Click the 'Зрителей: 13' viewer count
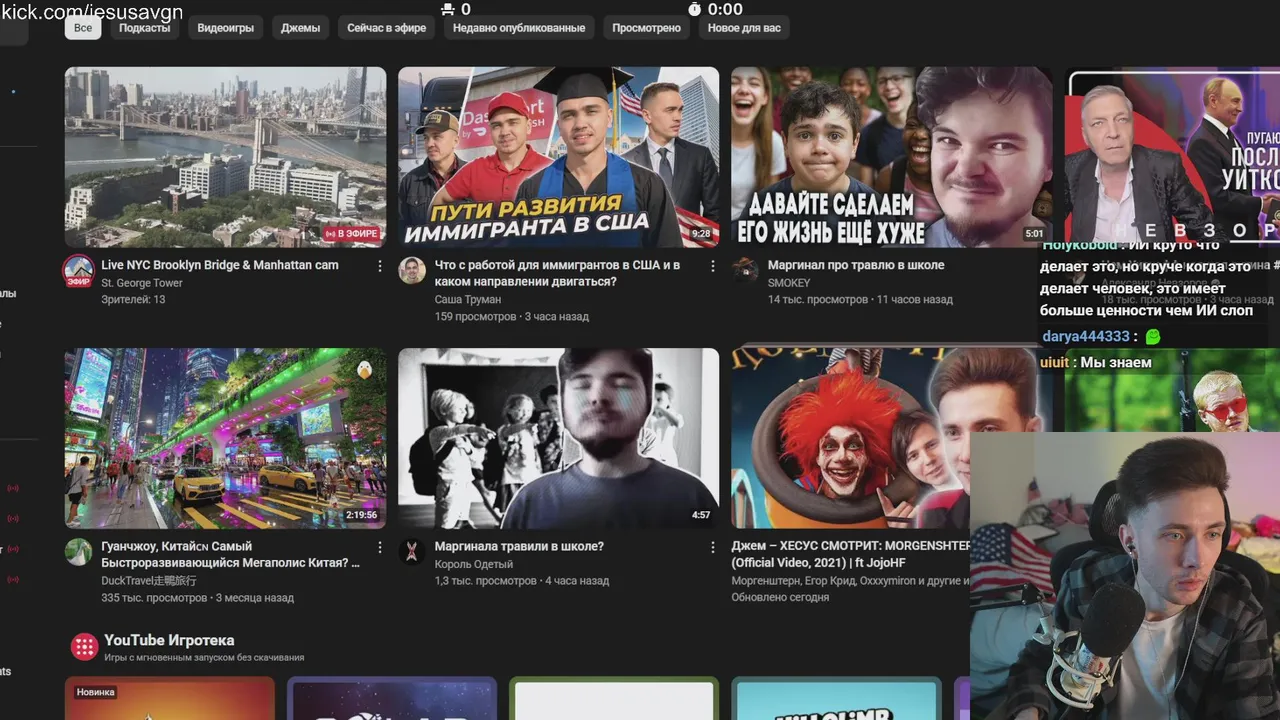 coord(133,299)
